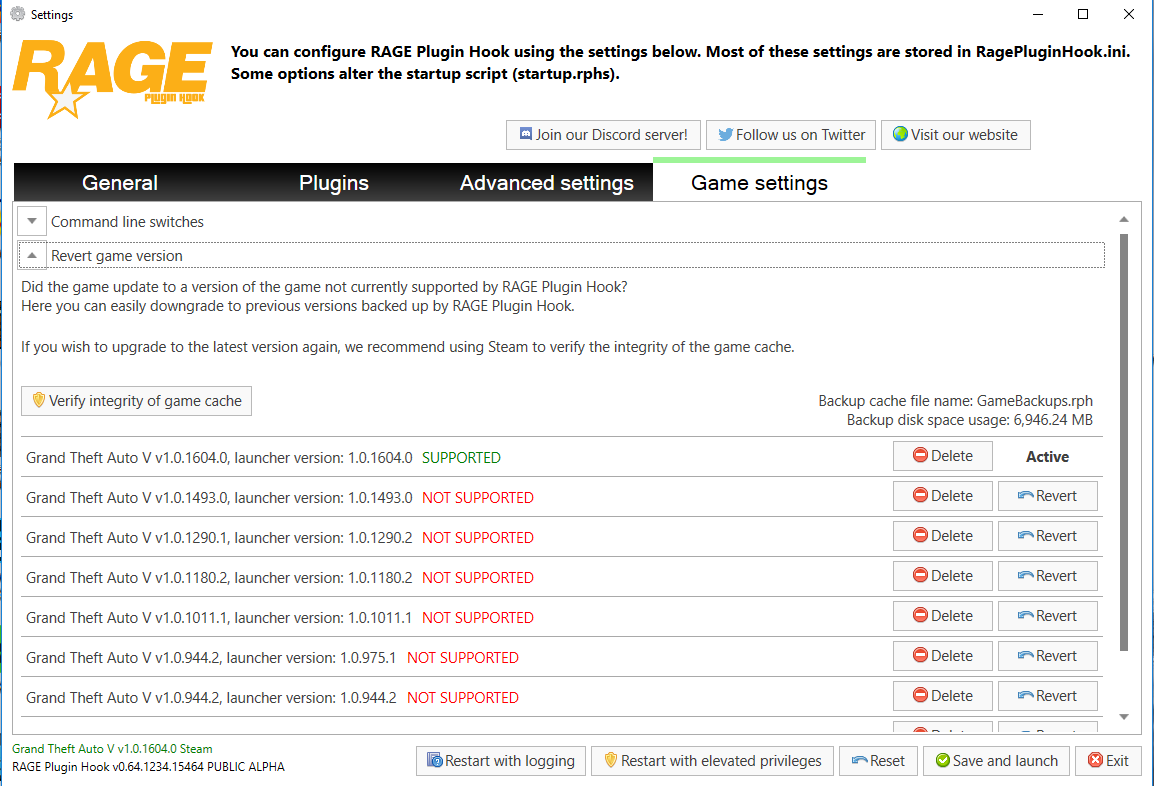Click the vertical scrollbar thumb in versions list

1124,442
